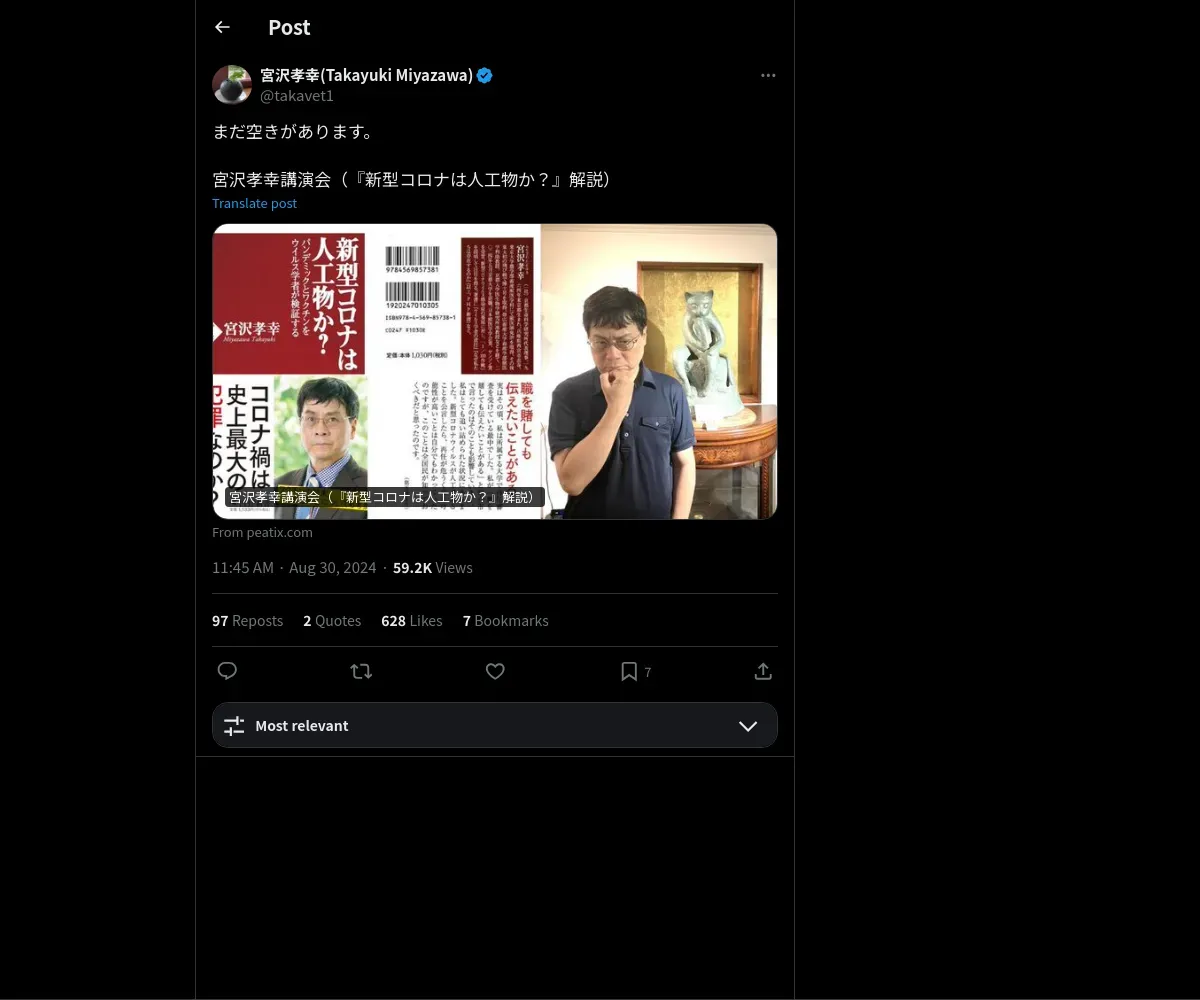This screenshot has width=1200, height=1000.
Task: Like the post with the heart icon
Action: [x=495, y=671]
